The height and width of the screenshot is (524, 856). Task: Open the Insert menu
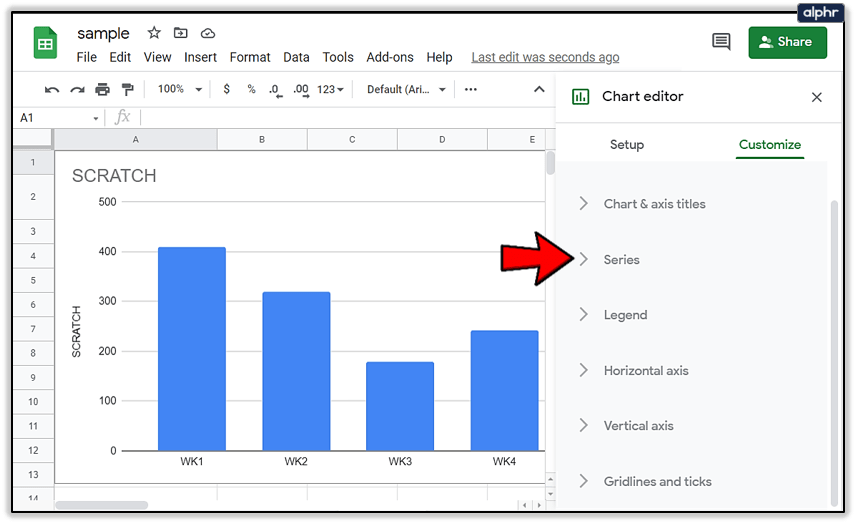[x=200, y=57]
